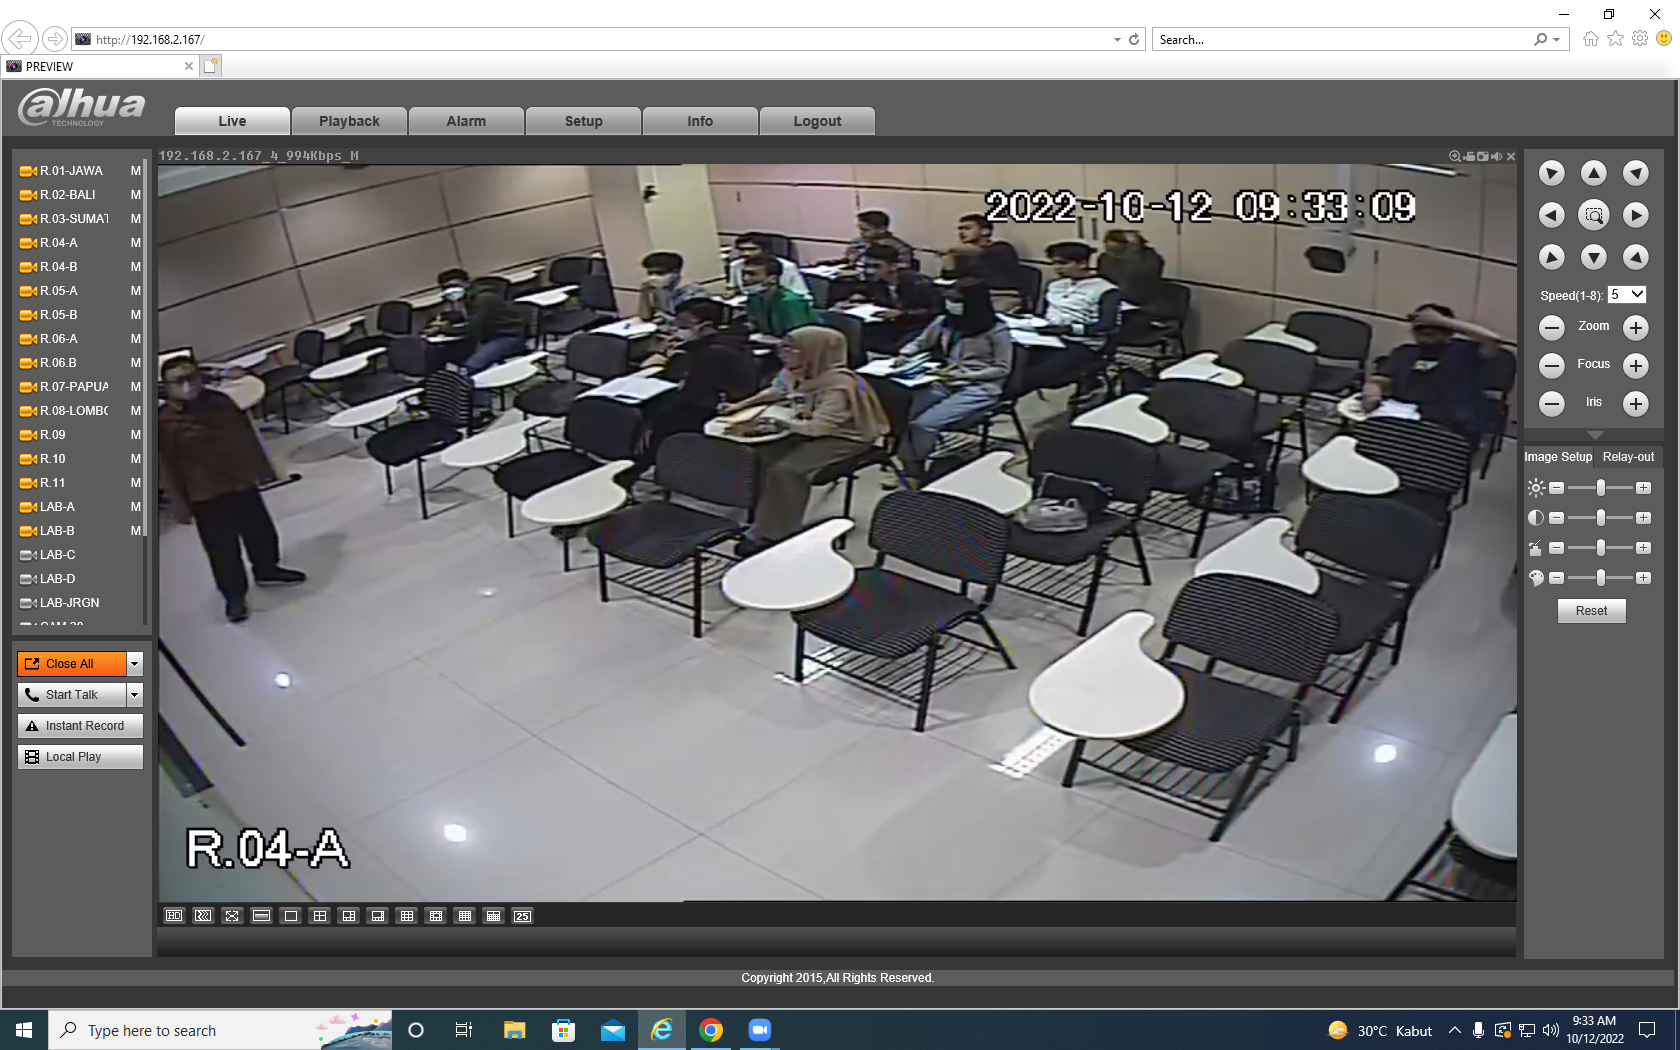Expand Start Talk dropdown arrow
This screenshot has height=1050, width=1680.
click(135, 695)
